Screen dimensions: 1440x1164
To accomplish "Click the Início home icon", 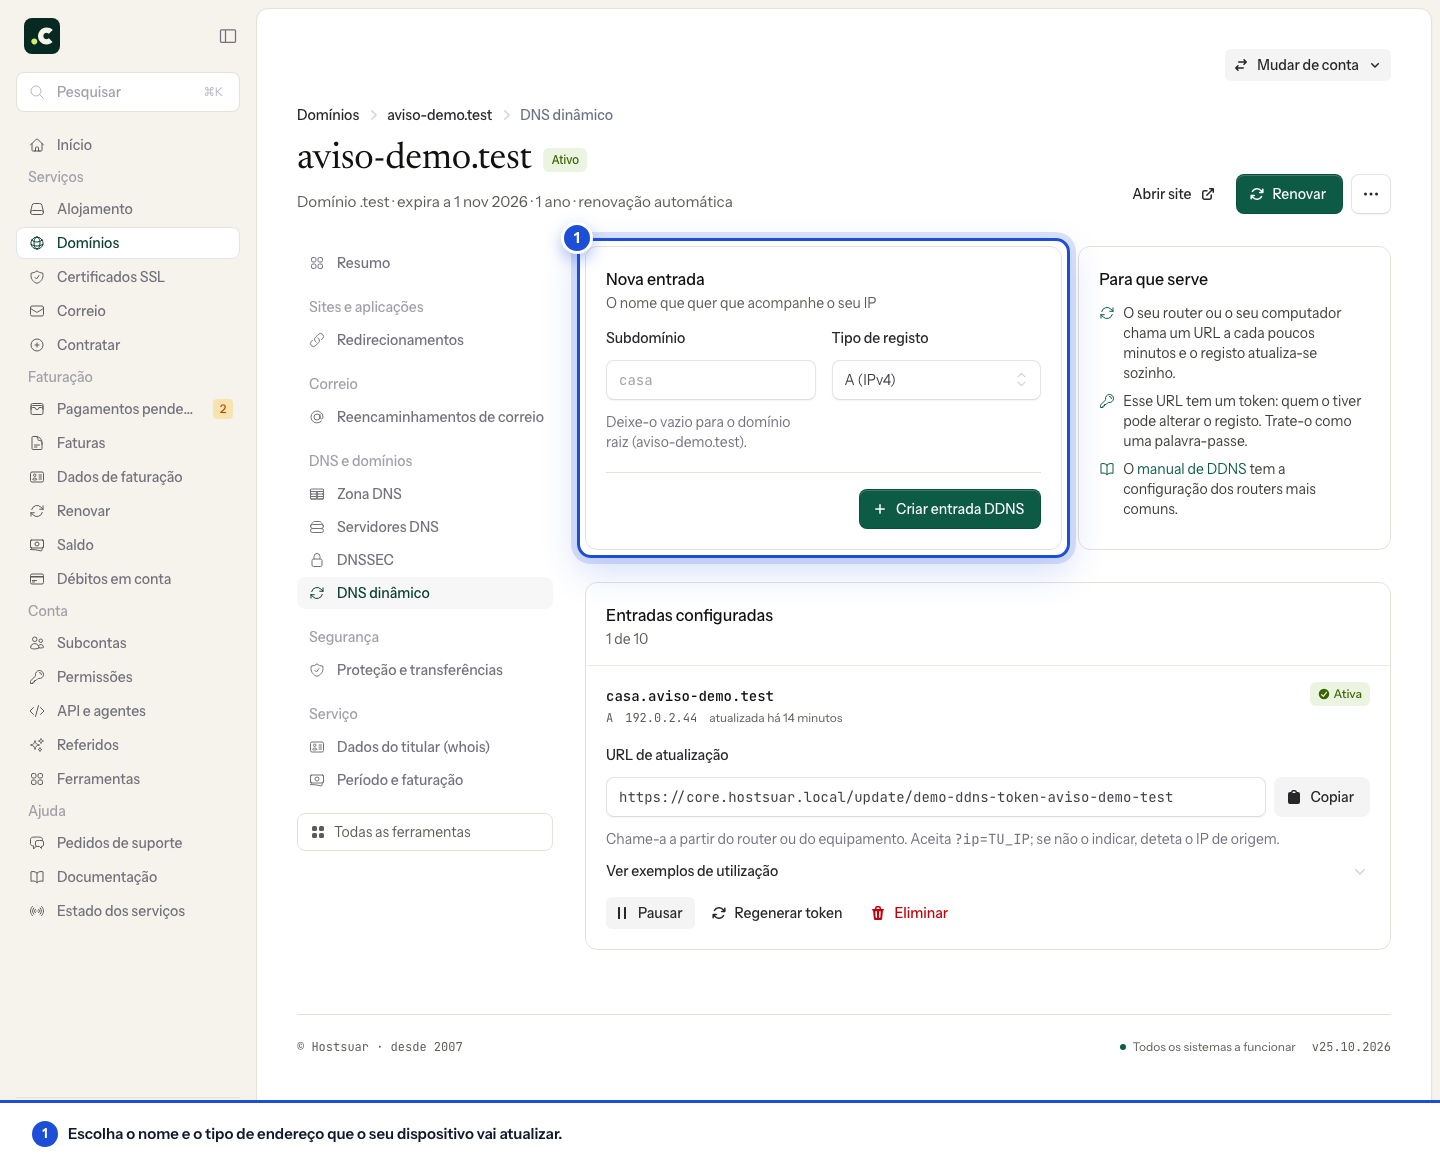I will coord(37,145).
